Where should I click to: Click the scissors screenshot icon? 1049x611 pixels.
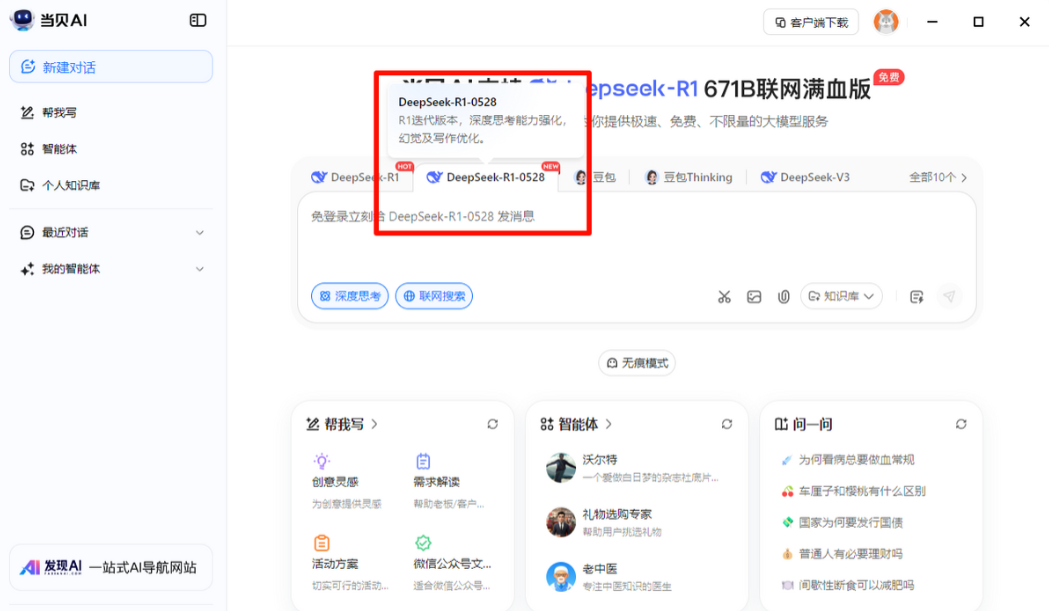click(x=725, y=296)
